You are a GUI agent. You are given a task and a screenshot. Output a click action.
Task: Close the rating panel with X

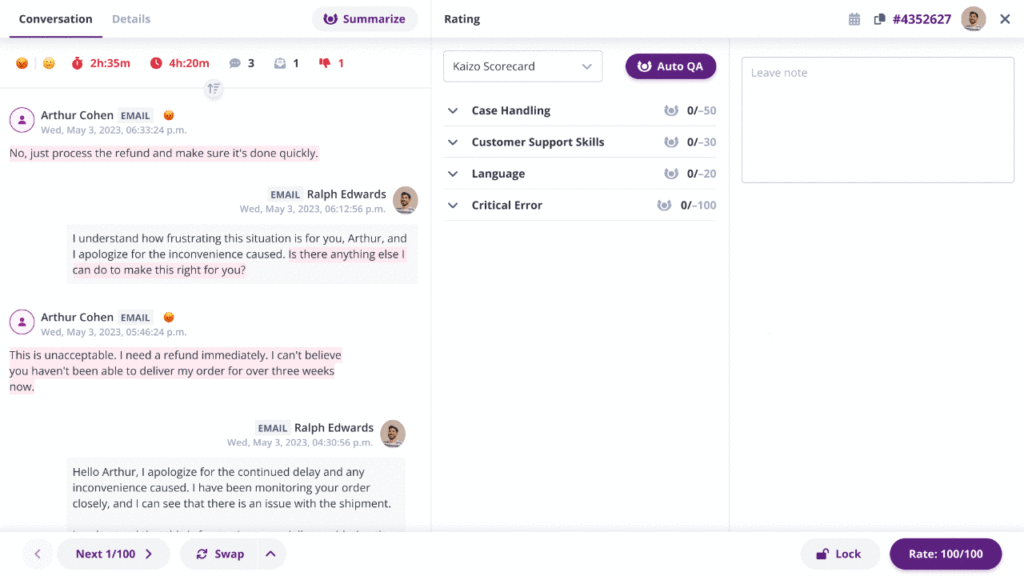point(1004,19)
